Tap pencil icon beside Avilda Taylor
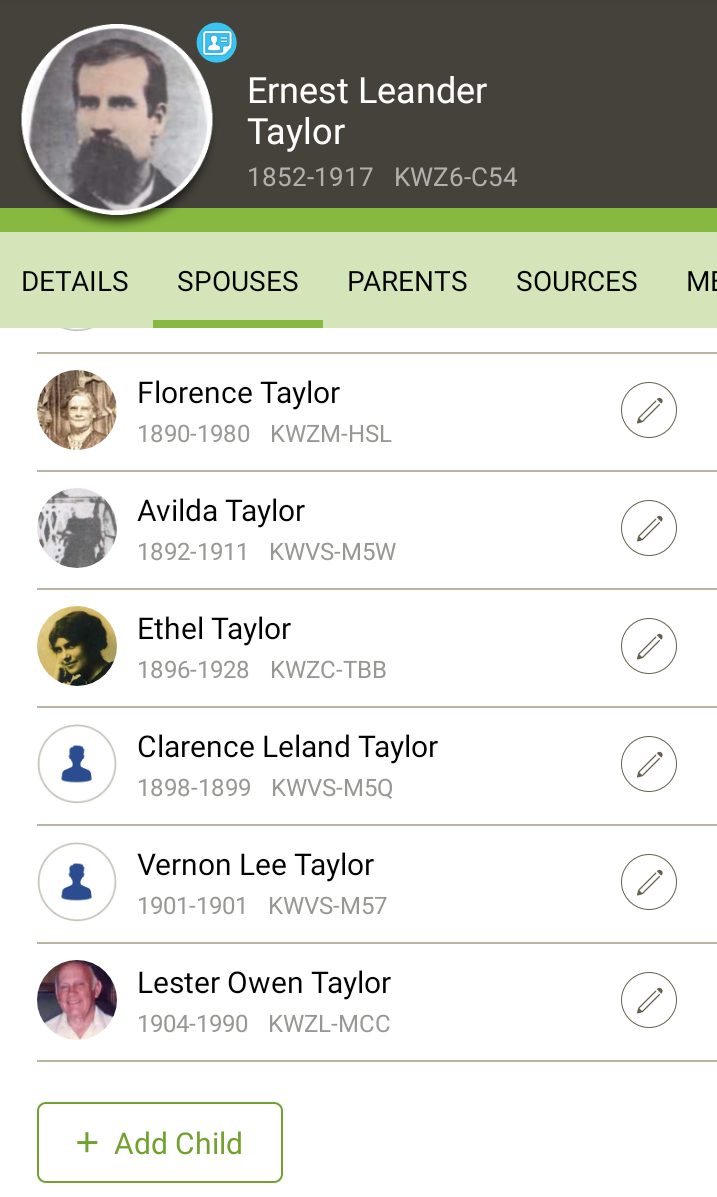 click(x=649, y=528)
